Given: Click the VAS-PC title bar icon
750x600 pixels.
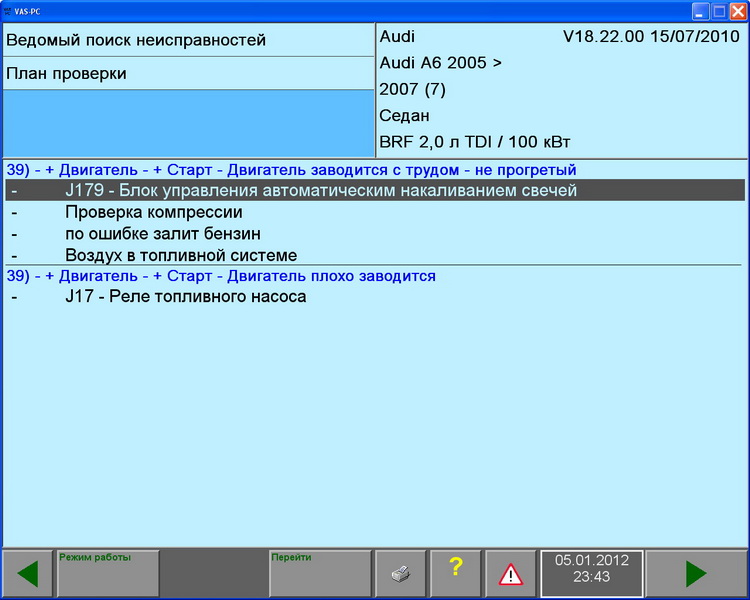Looking at the screenshot, I should click(9, 10).
